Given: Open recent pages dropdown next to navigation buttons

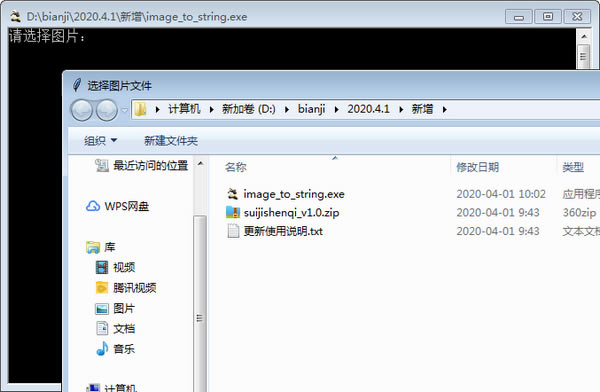Looking at the screenshot, I should click(124, 110).
